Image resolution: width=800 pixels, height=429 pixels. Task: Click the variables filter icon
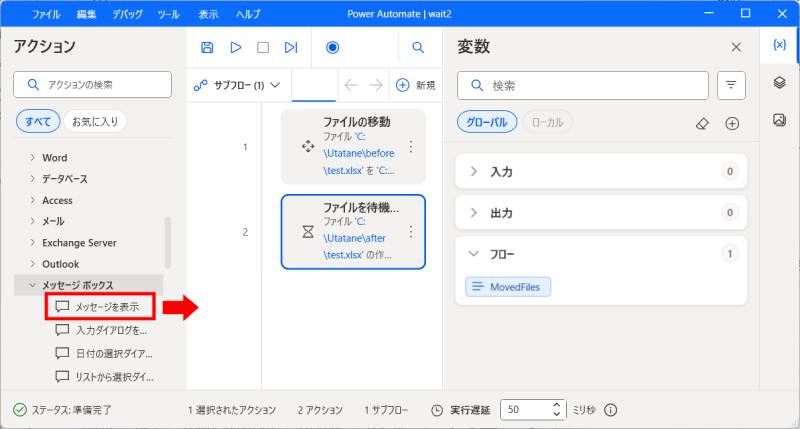pyautogui.click(x=732, y=86)
